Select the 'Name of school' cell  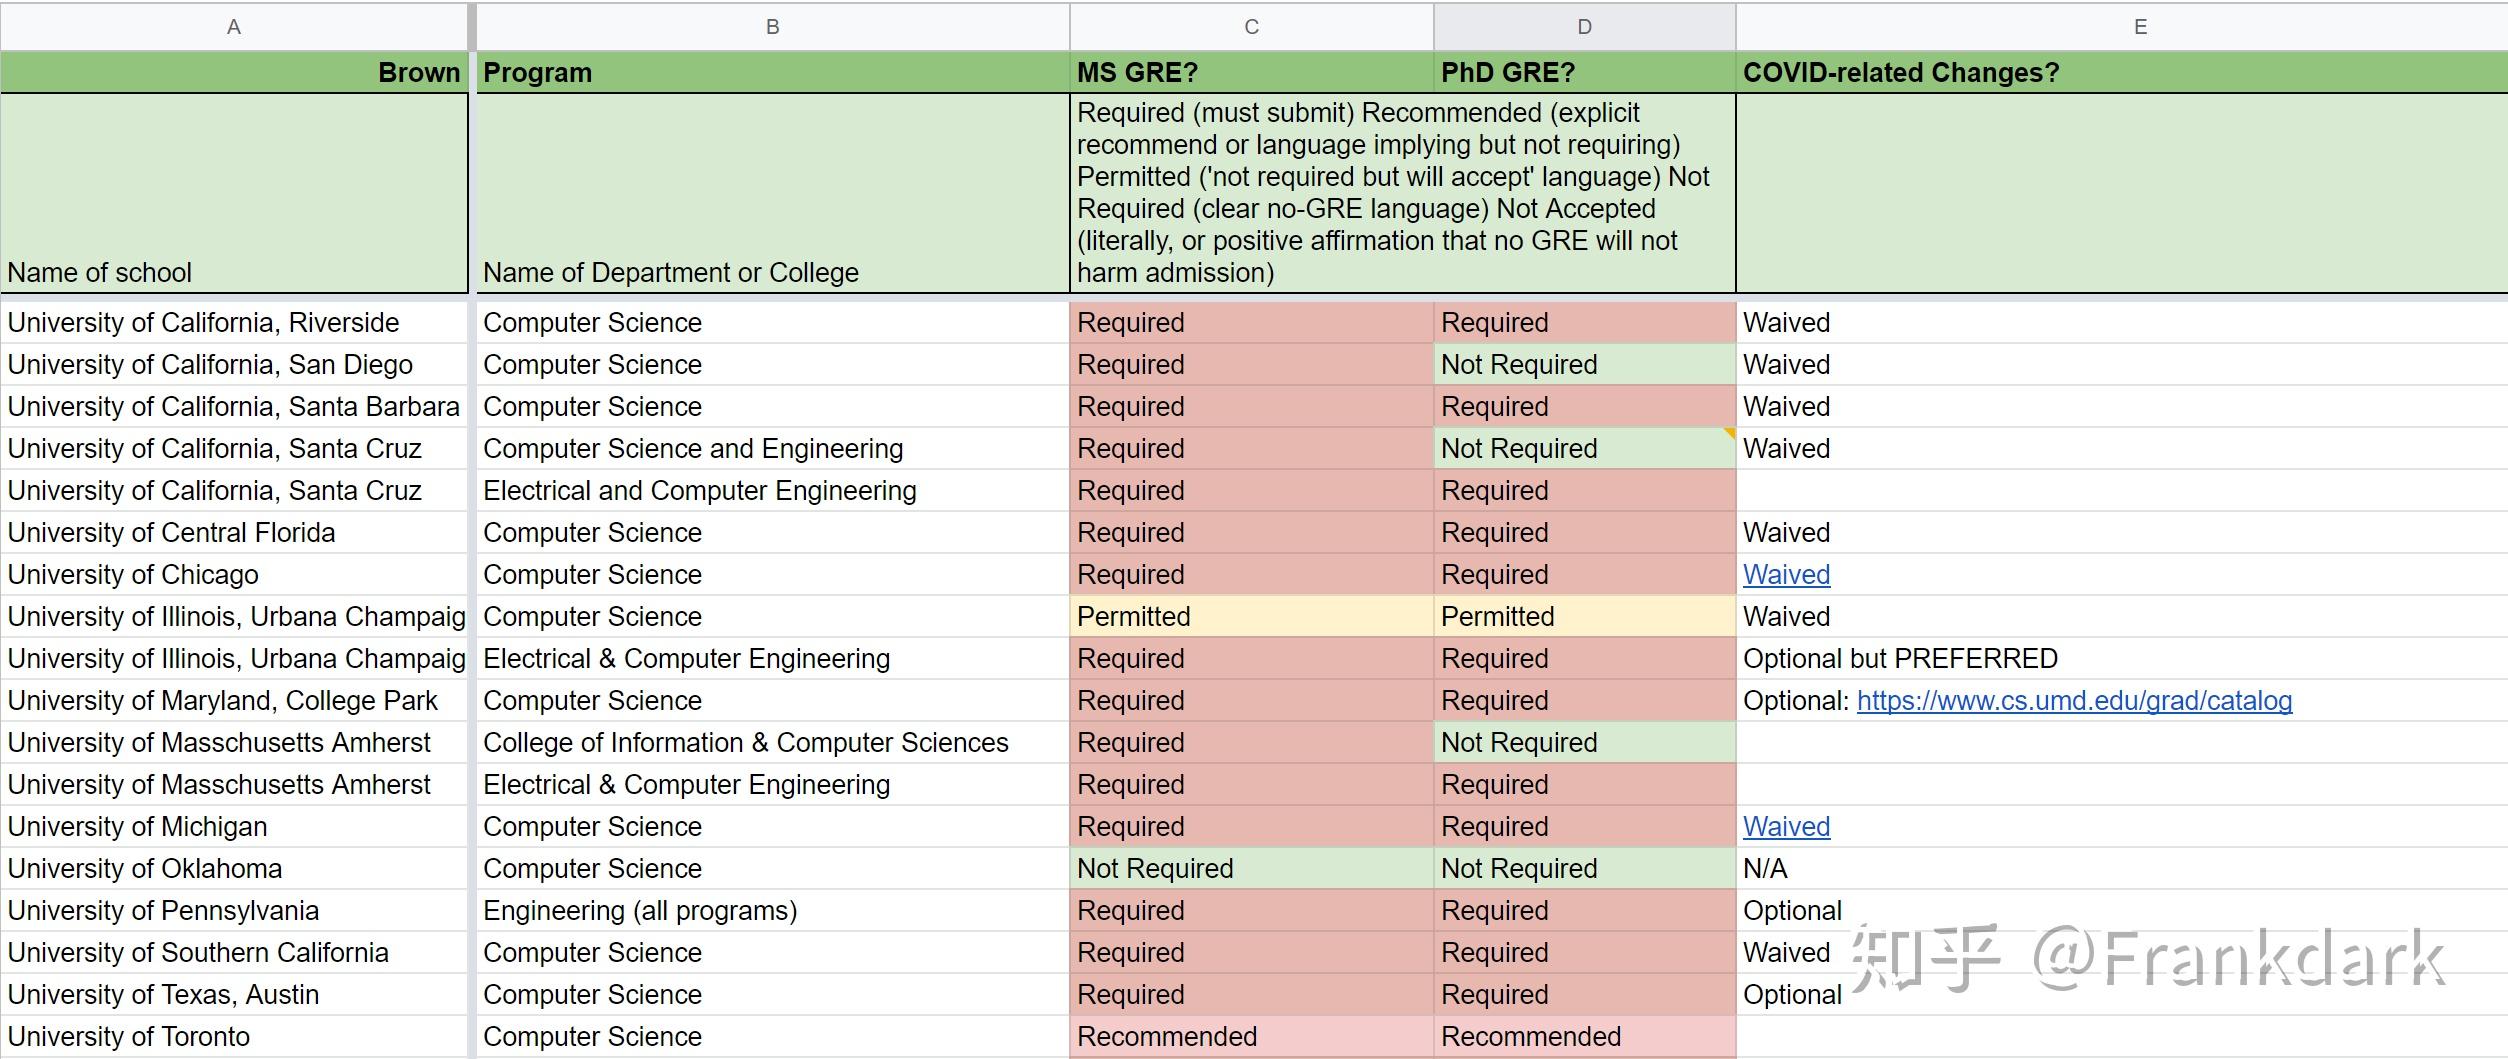click(x=234, y=193)
